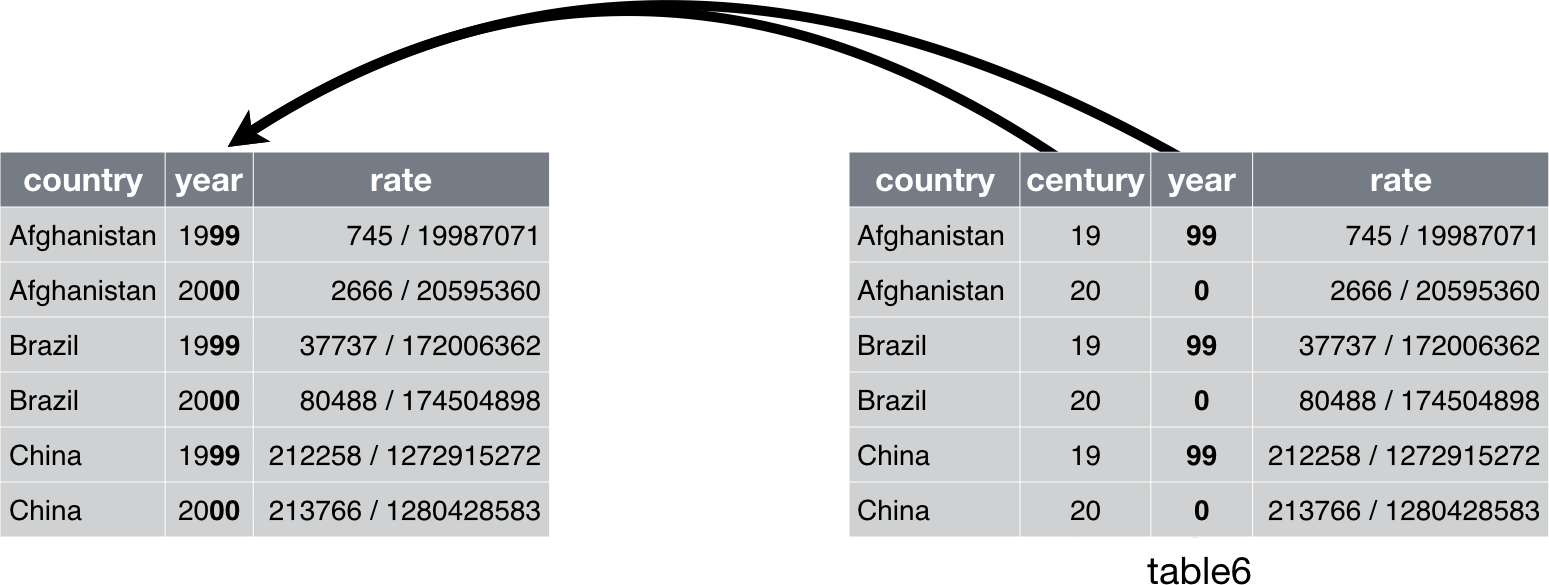Click the arrowhead pointing at the left table
Image resolution: width=1549 pixels, height=585 pixels.
[x=246, y=131]
